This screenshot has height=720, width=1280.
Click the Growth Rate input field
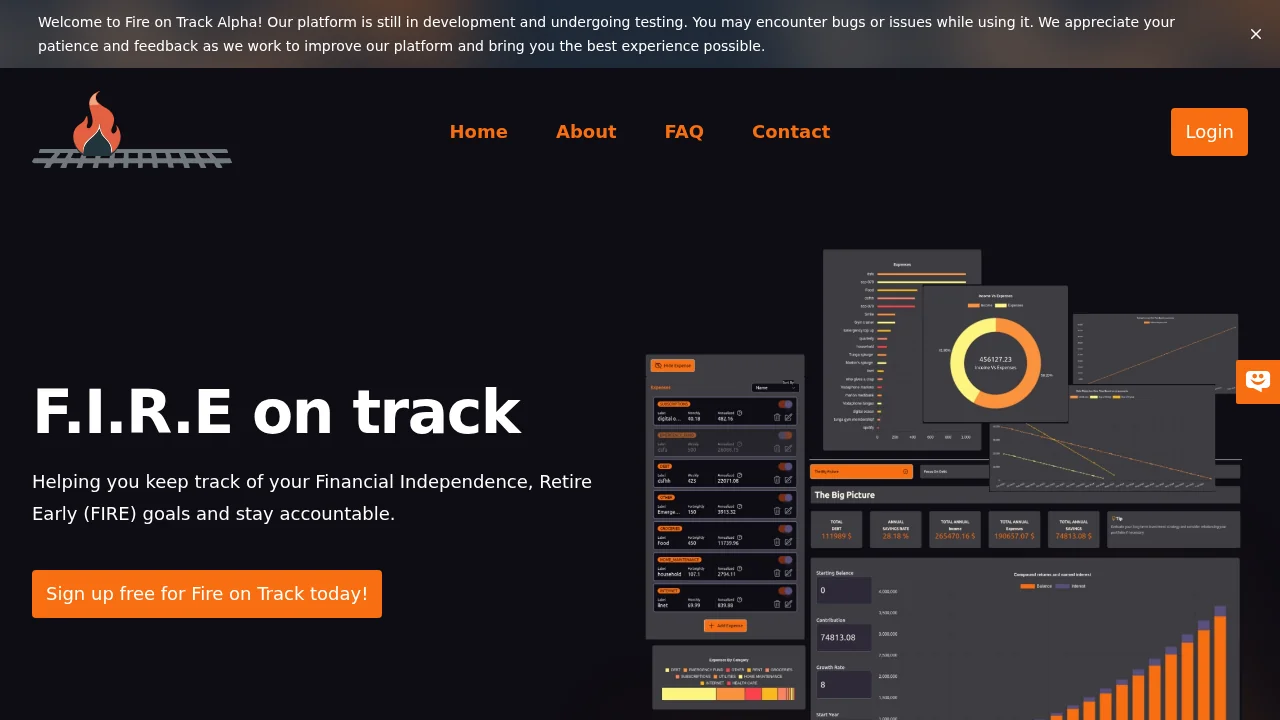[843, 685]
